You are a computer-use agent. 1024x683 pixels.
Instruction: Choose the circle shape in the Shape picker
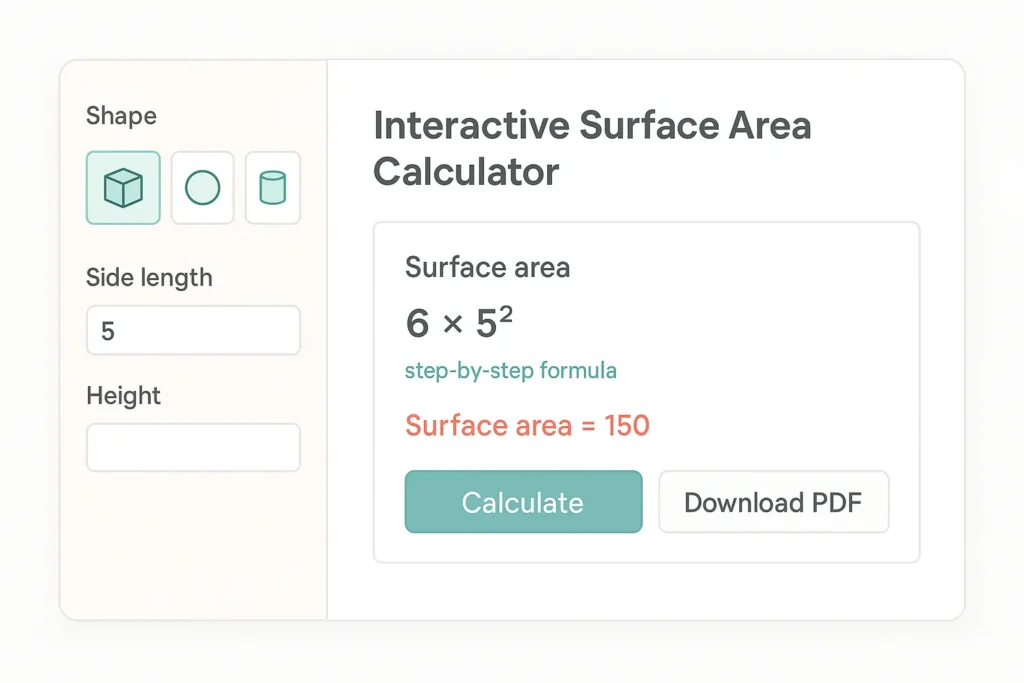click(202, 187)
